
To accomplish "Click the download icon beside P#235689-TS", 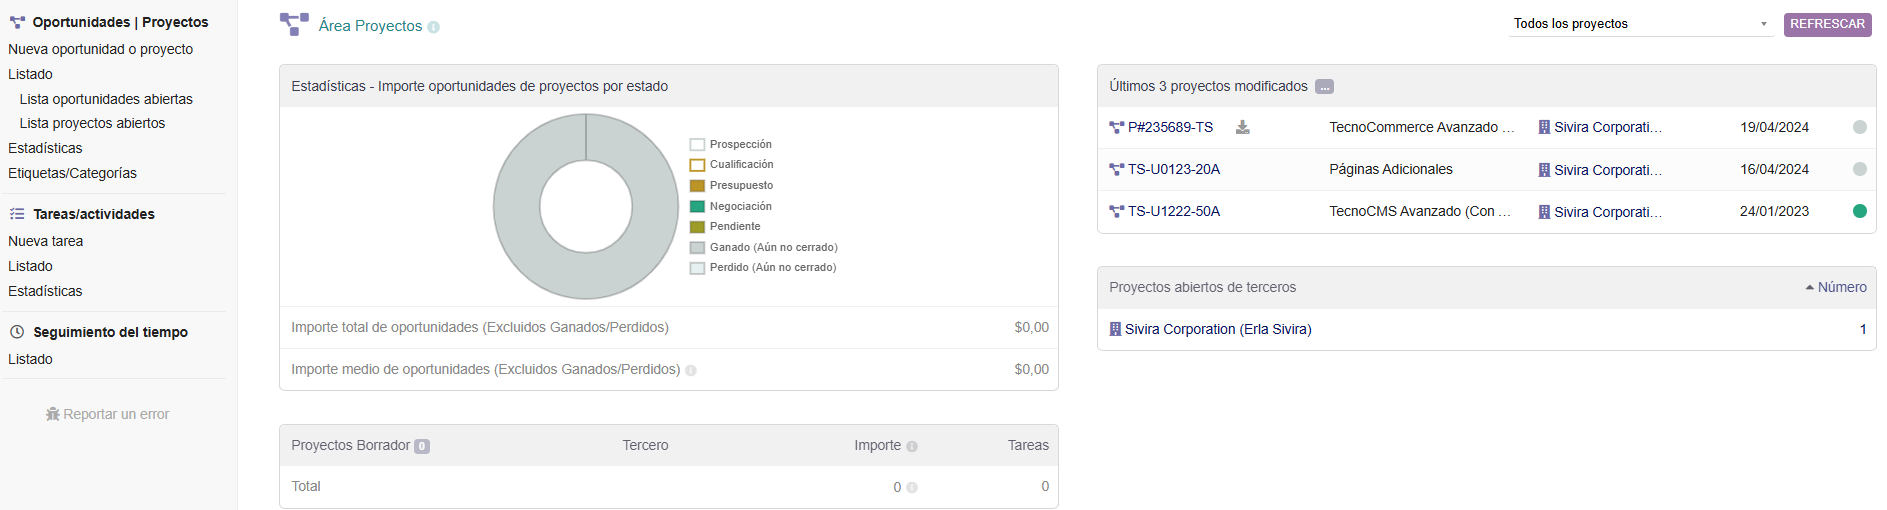I will click(1242, 127).
